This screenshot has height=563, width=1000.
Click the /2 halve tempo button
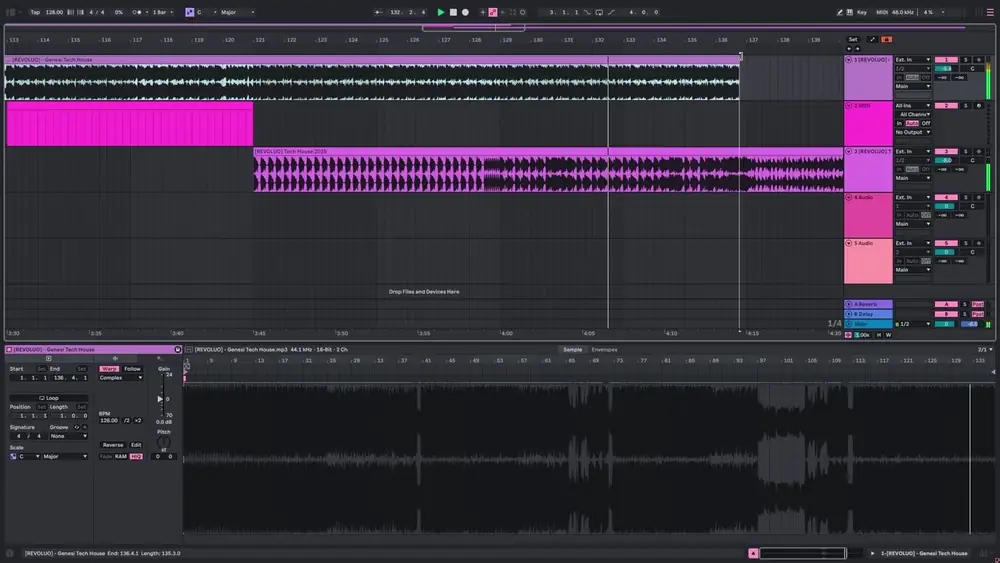tap(126, 421)
